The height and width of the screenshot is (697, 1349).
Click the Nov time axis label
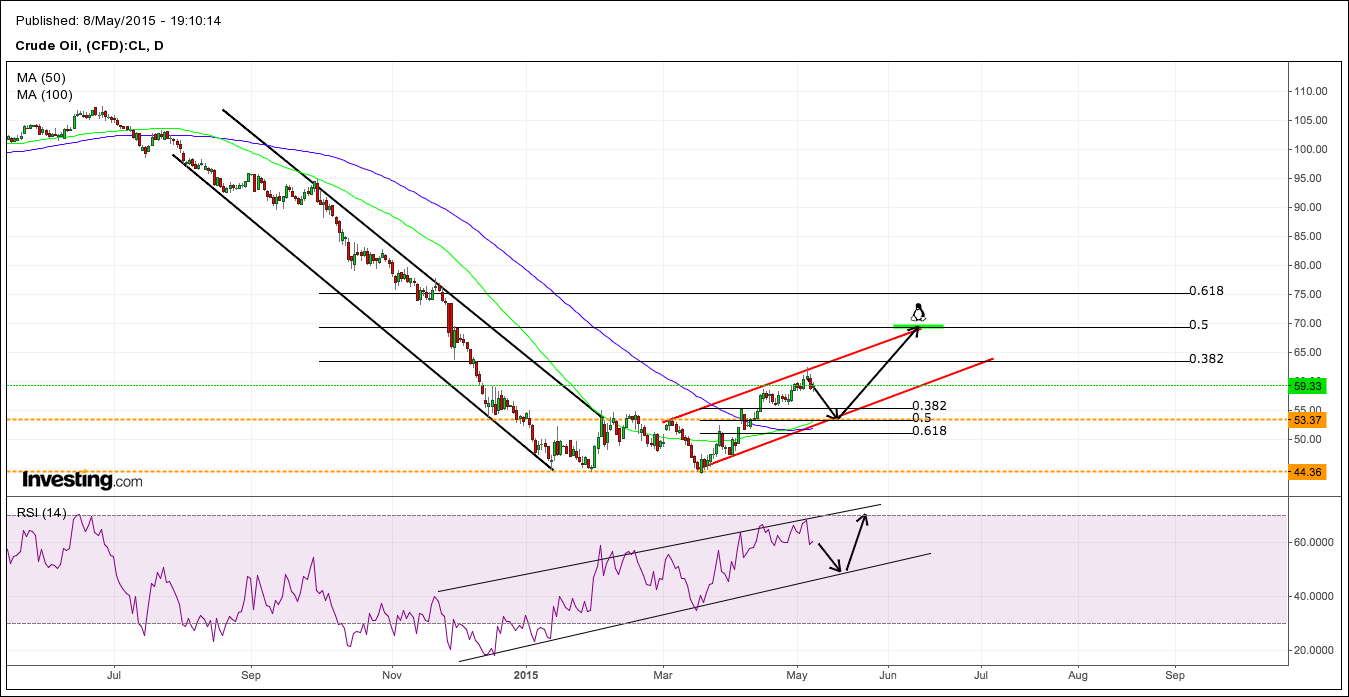click(392, 676)
